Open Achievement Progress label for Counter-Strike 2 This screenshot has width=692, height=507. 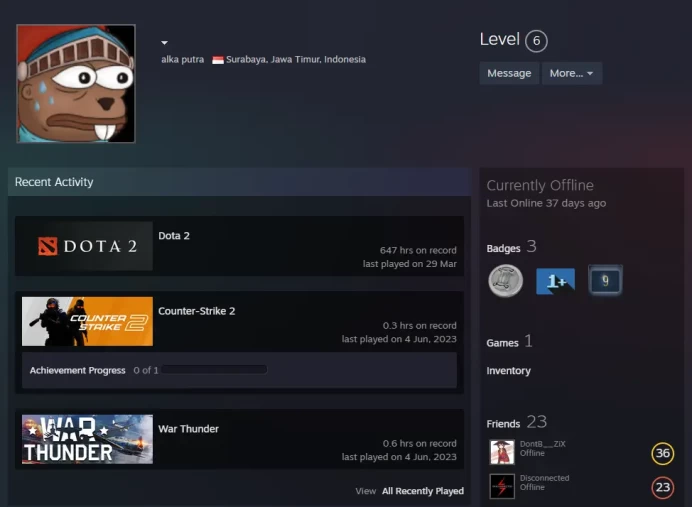click(x=78, y=370)
